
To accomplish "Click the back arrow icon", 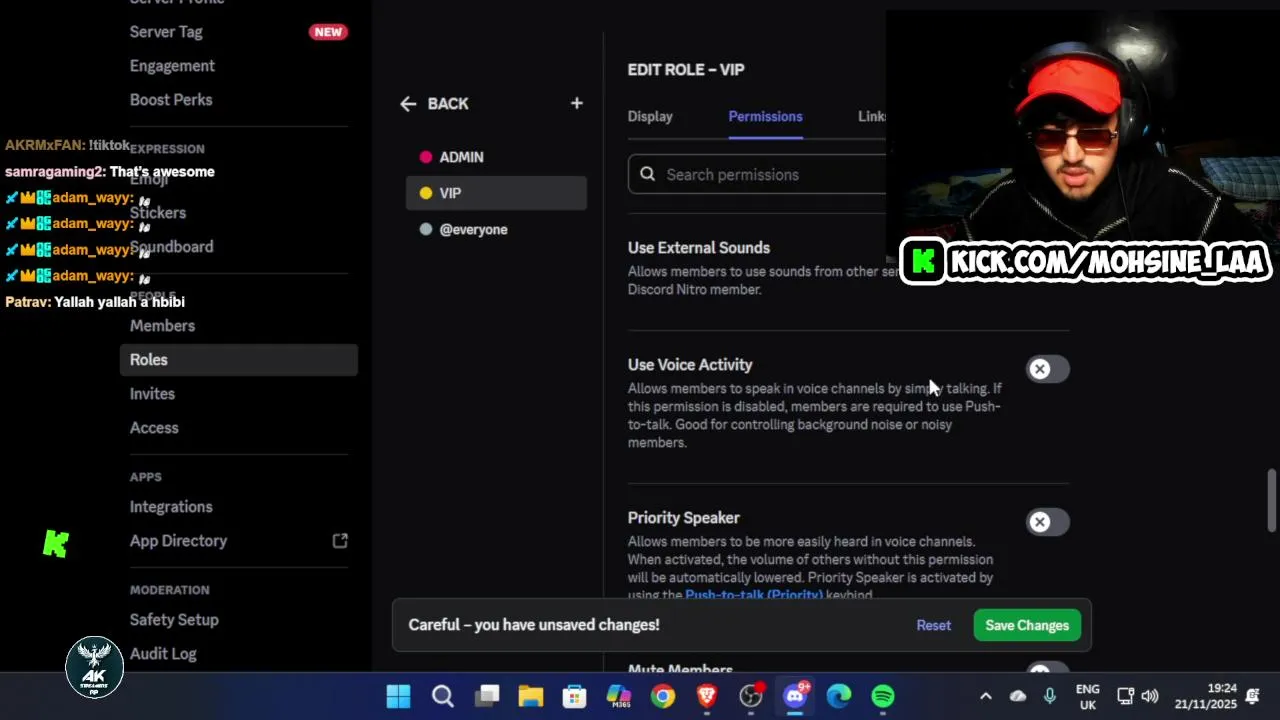I will (408, 104).
